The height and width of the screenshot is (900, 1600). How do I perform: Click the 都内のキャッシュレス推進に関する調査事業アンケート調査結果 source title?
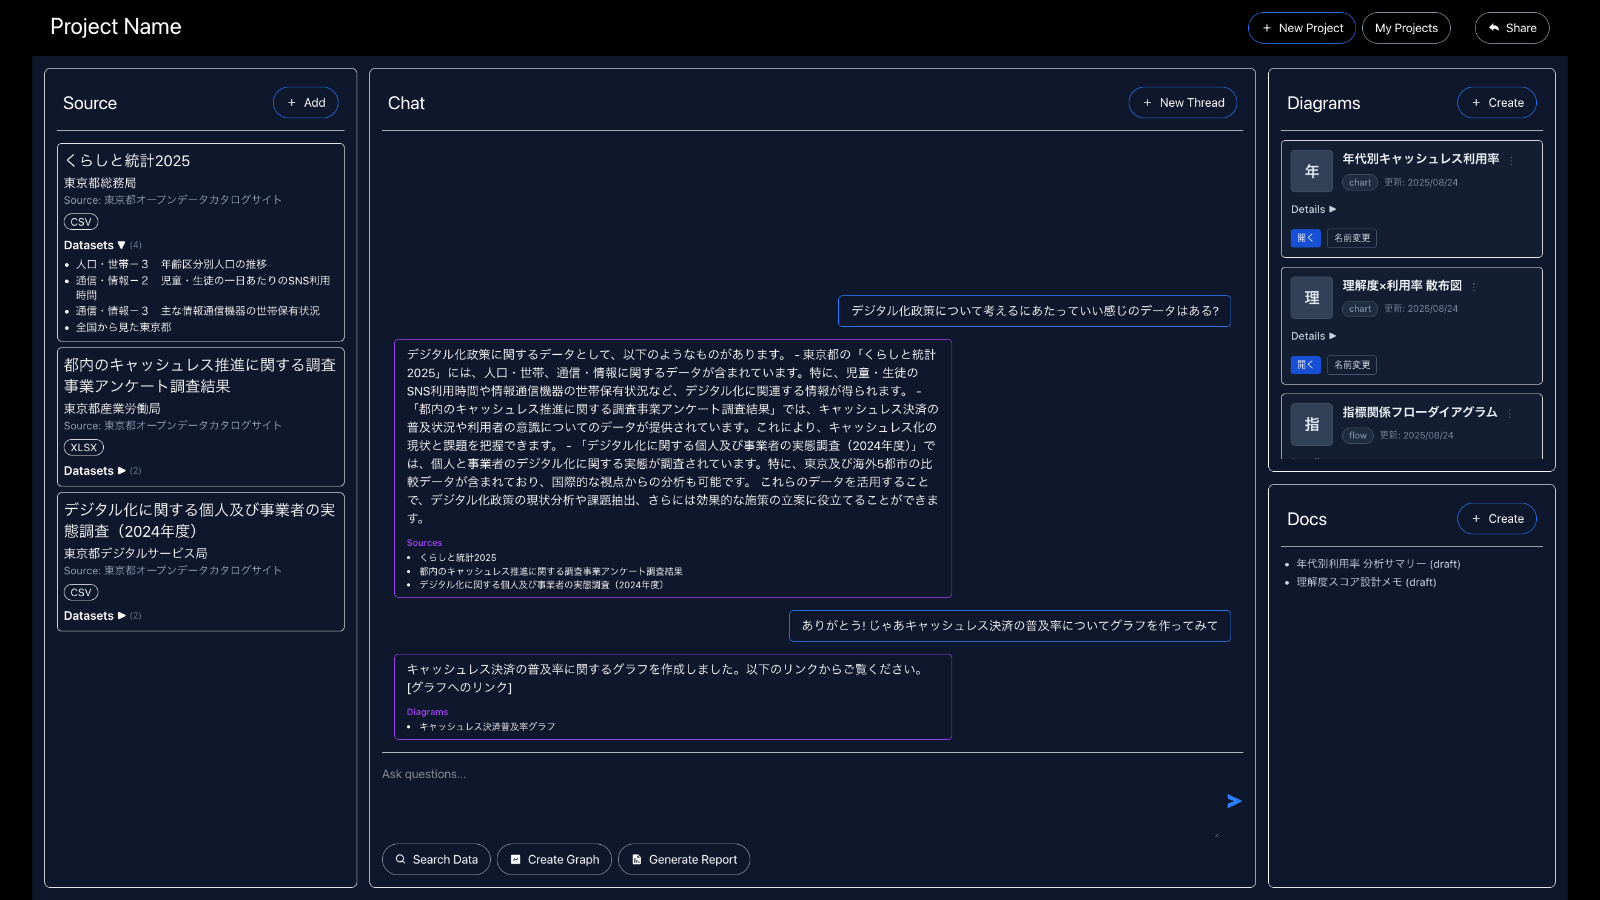click(x=200, y=375)
